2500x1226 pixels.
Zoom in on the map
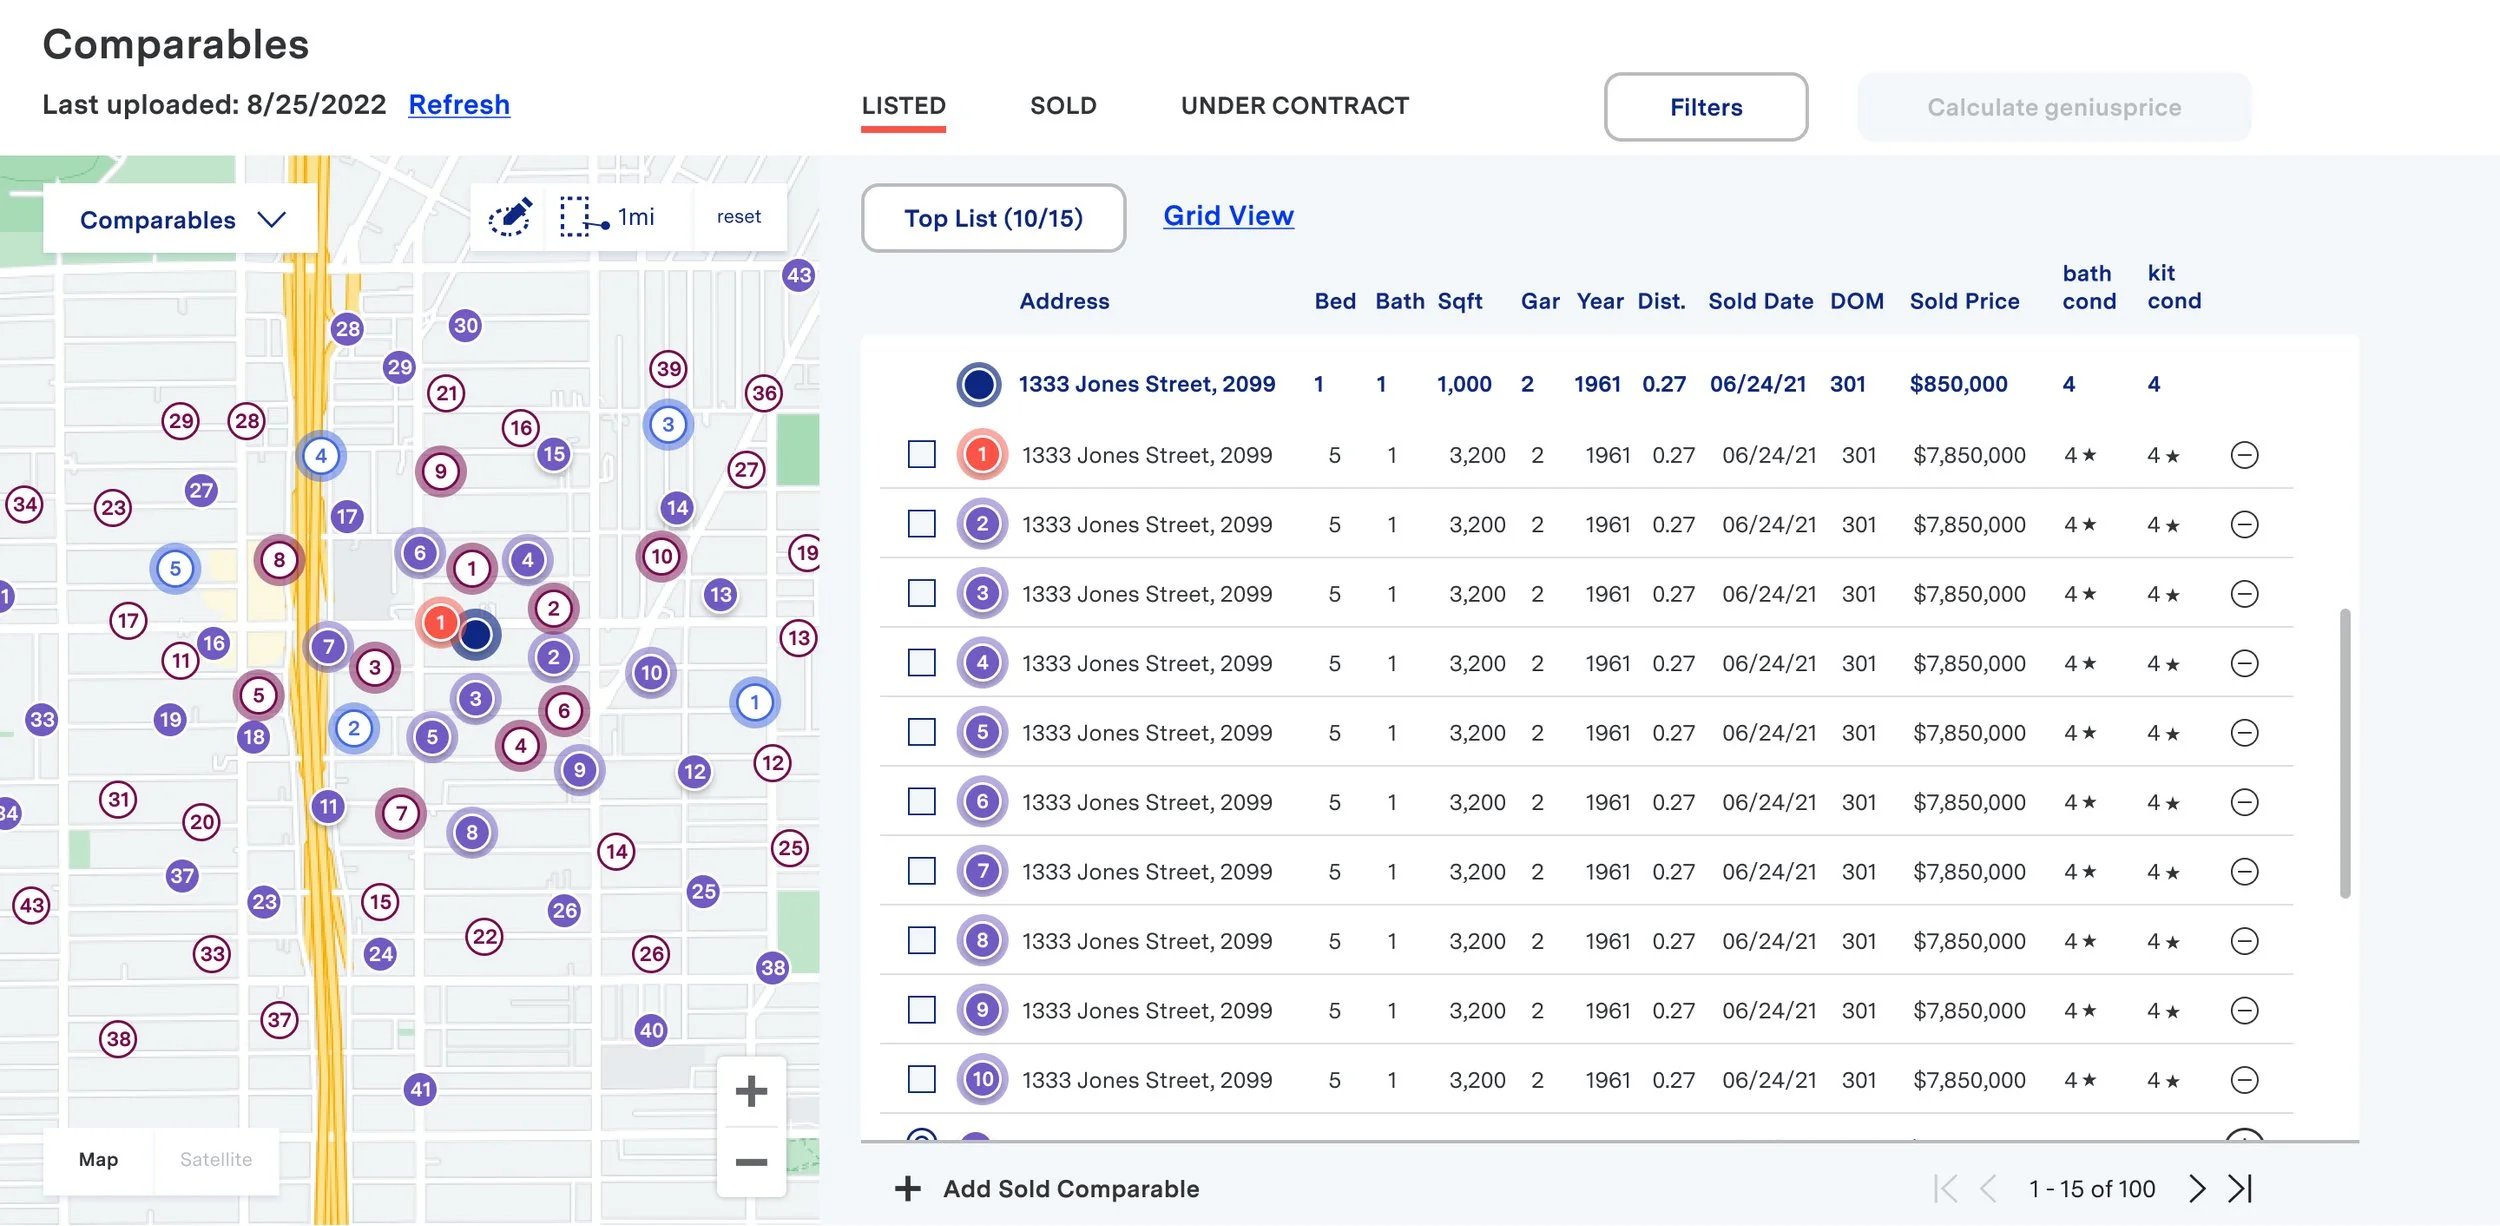pos(751,1091)
